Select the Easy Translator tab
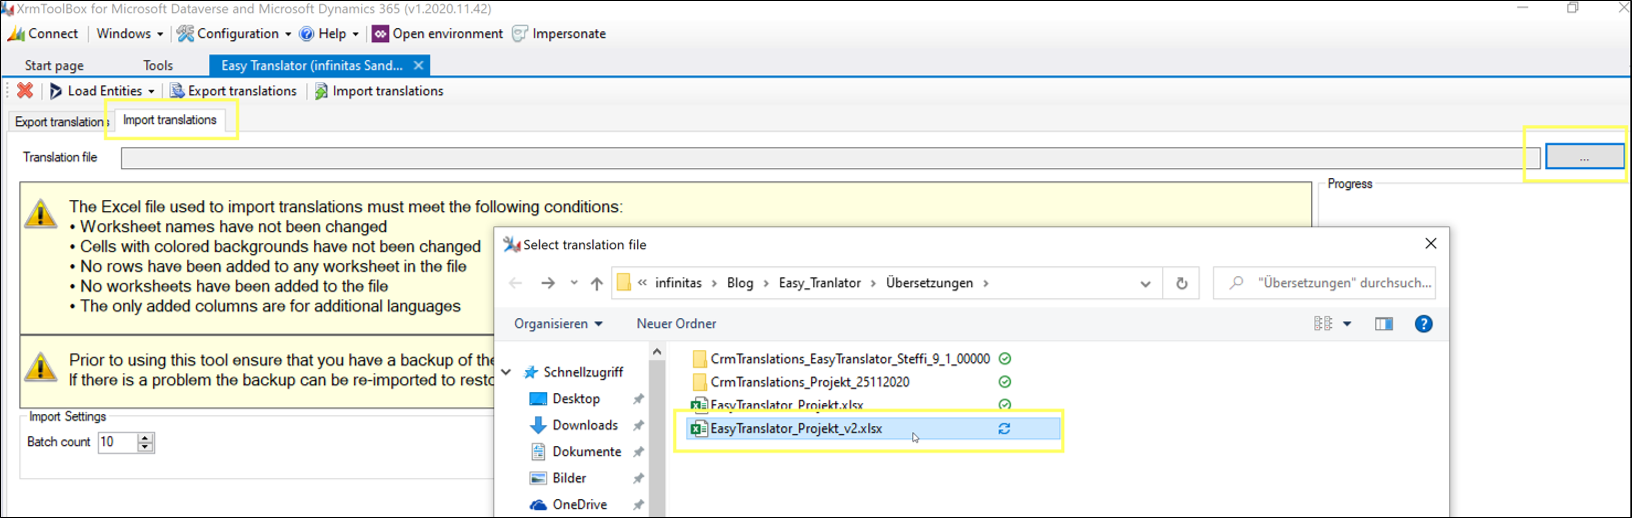This screenshot has width=1632, height=518. [311, 66]
